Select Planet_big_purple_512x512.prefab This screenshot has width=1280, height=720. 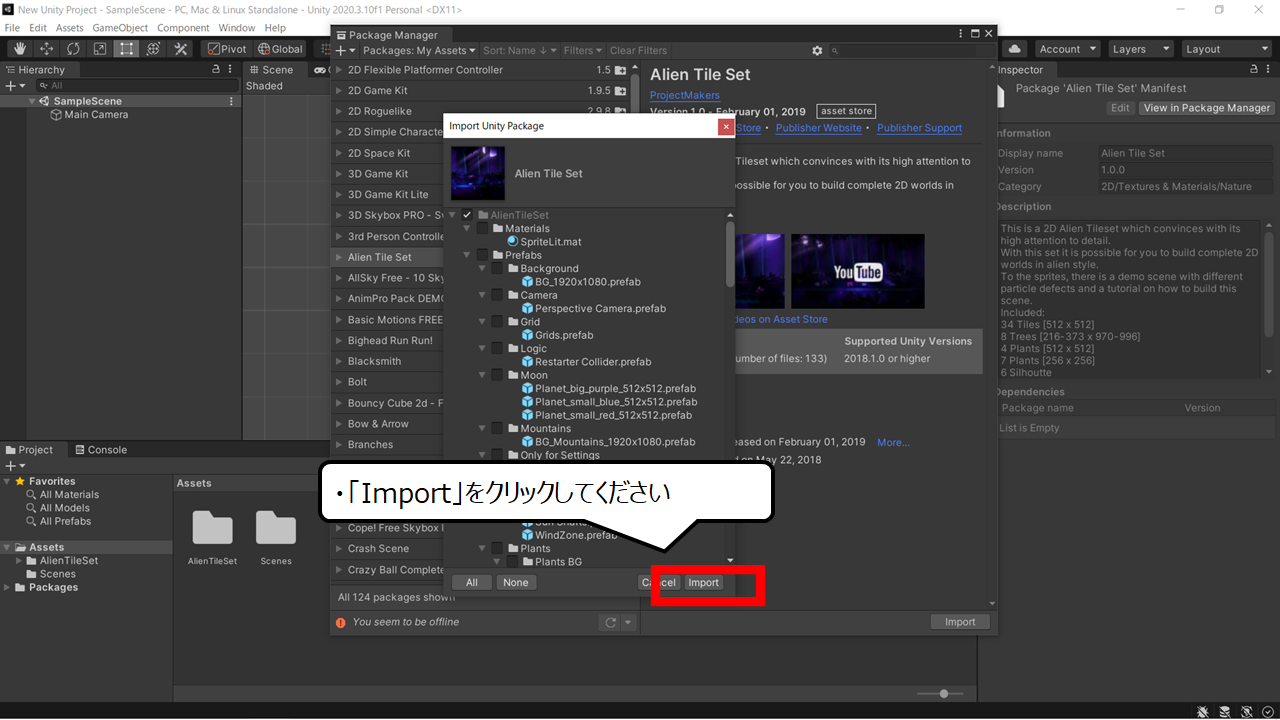608,388
